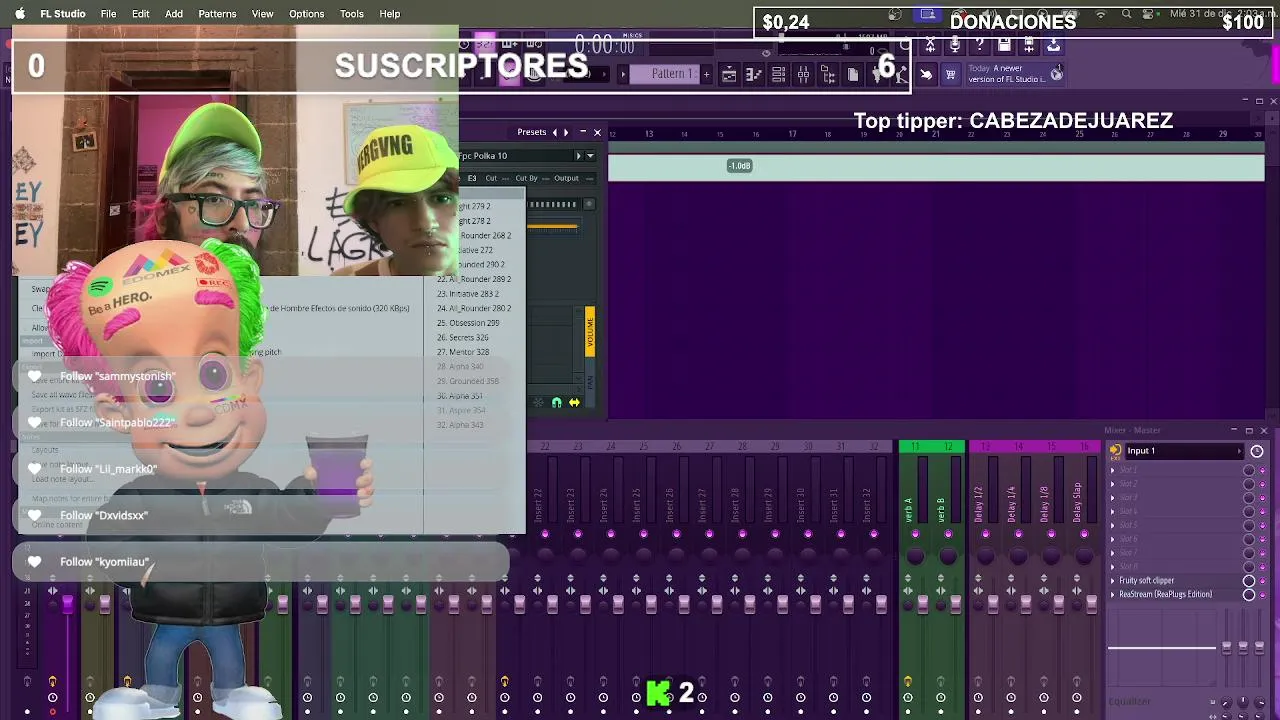Screen dimensions: 1280x720
Task: Expand the ReaStream slot arrow
Action: 1113,595
